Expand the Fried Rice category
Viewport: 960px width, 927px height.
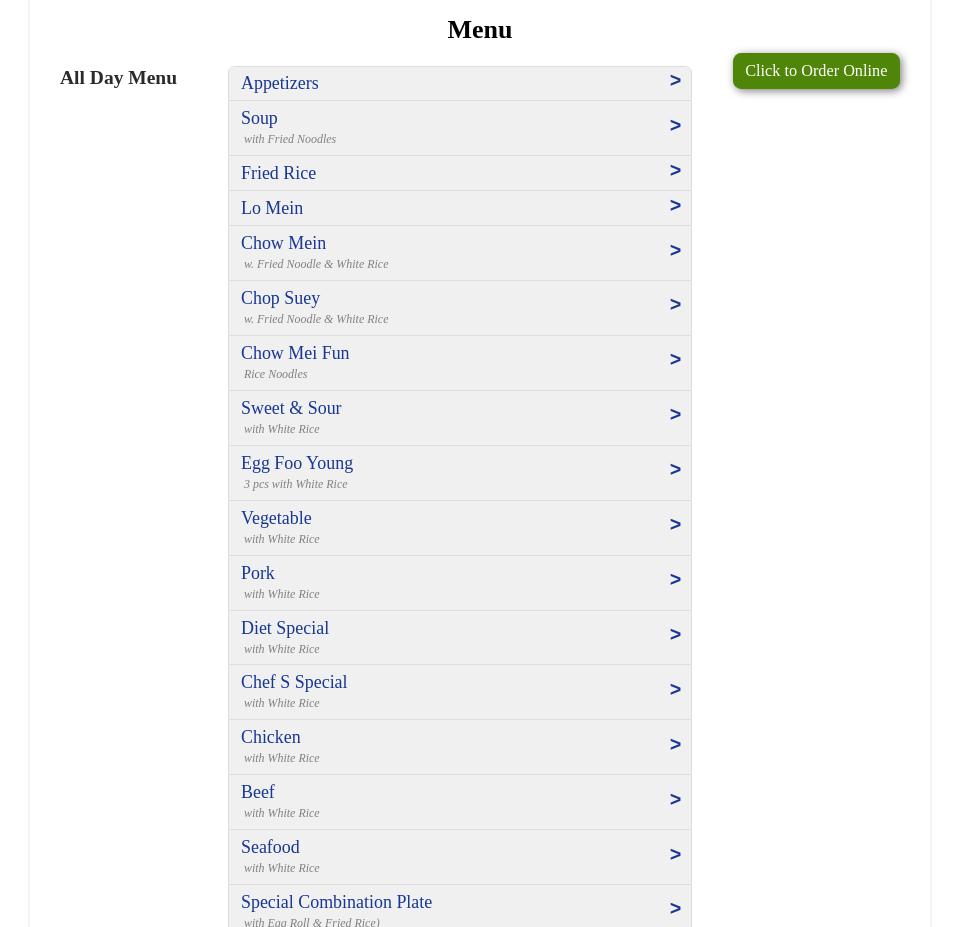click(279, 173)
